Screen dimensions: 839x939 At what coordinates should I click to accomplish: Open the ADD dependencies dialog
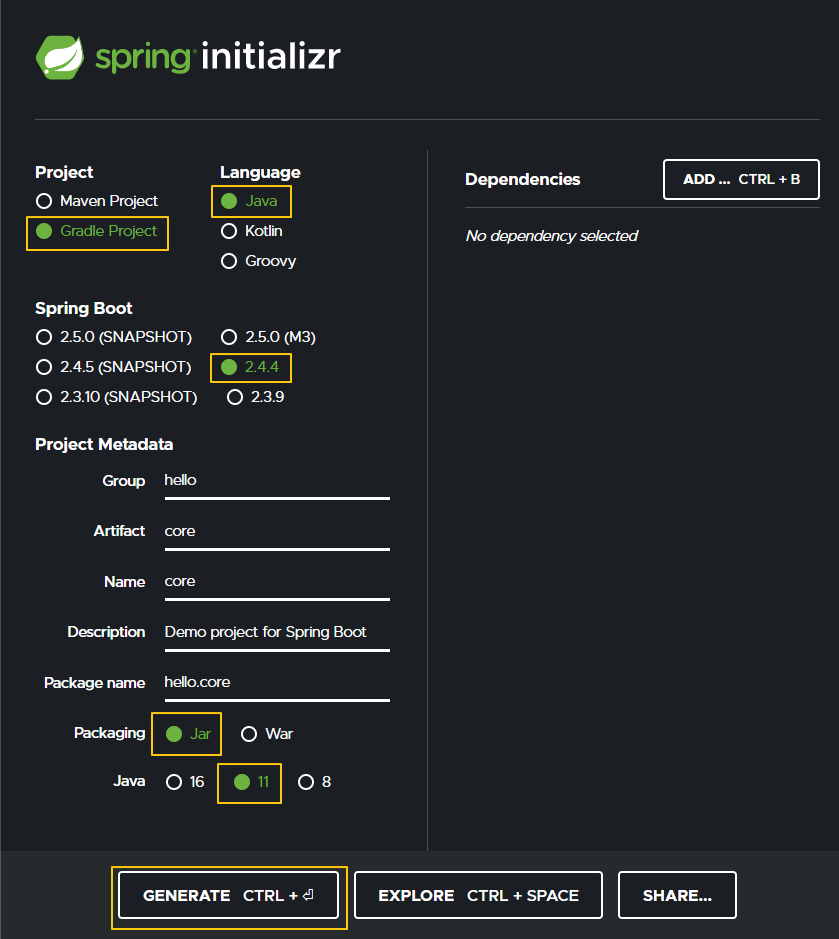(741, 179)
